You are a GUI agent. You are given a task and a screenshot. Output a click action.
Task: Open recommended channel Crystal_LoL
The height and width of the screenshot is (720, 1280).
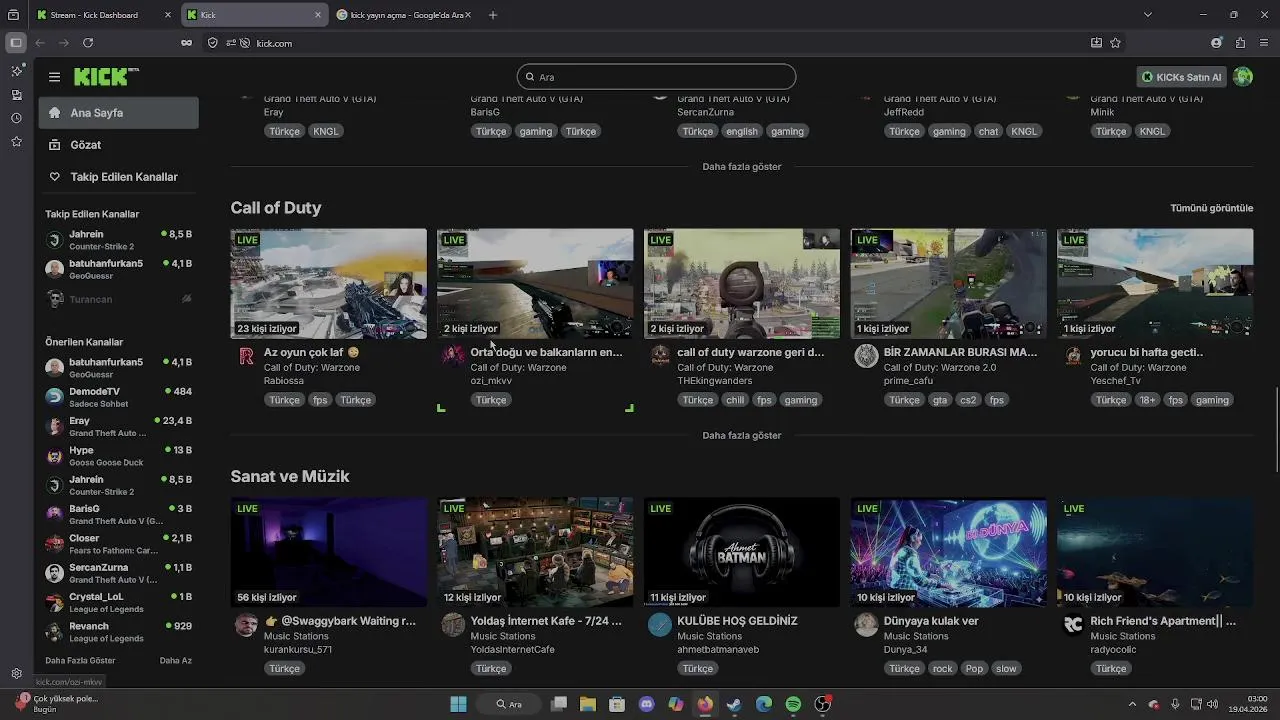point(118,602)
